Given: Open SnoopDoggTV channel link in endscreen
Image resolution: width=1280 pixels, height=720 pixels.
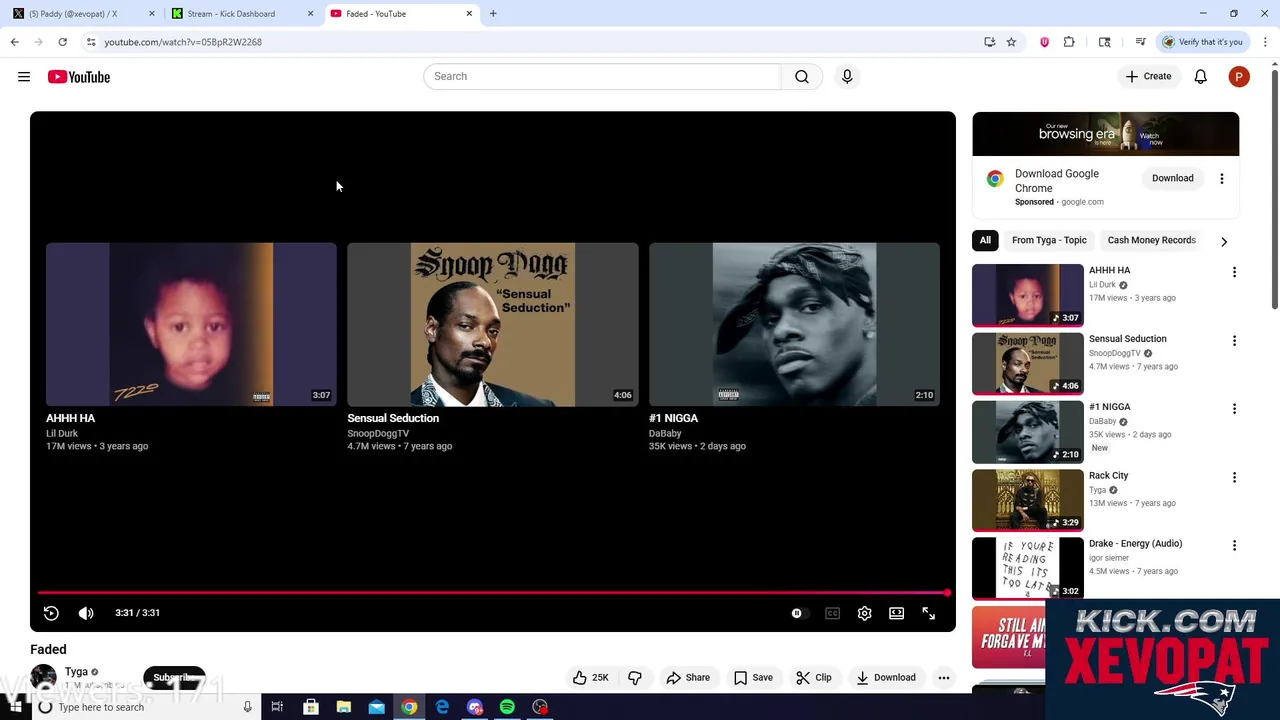Looking at the screenshot, I should click(378, 433).
